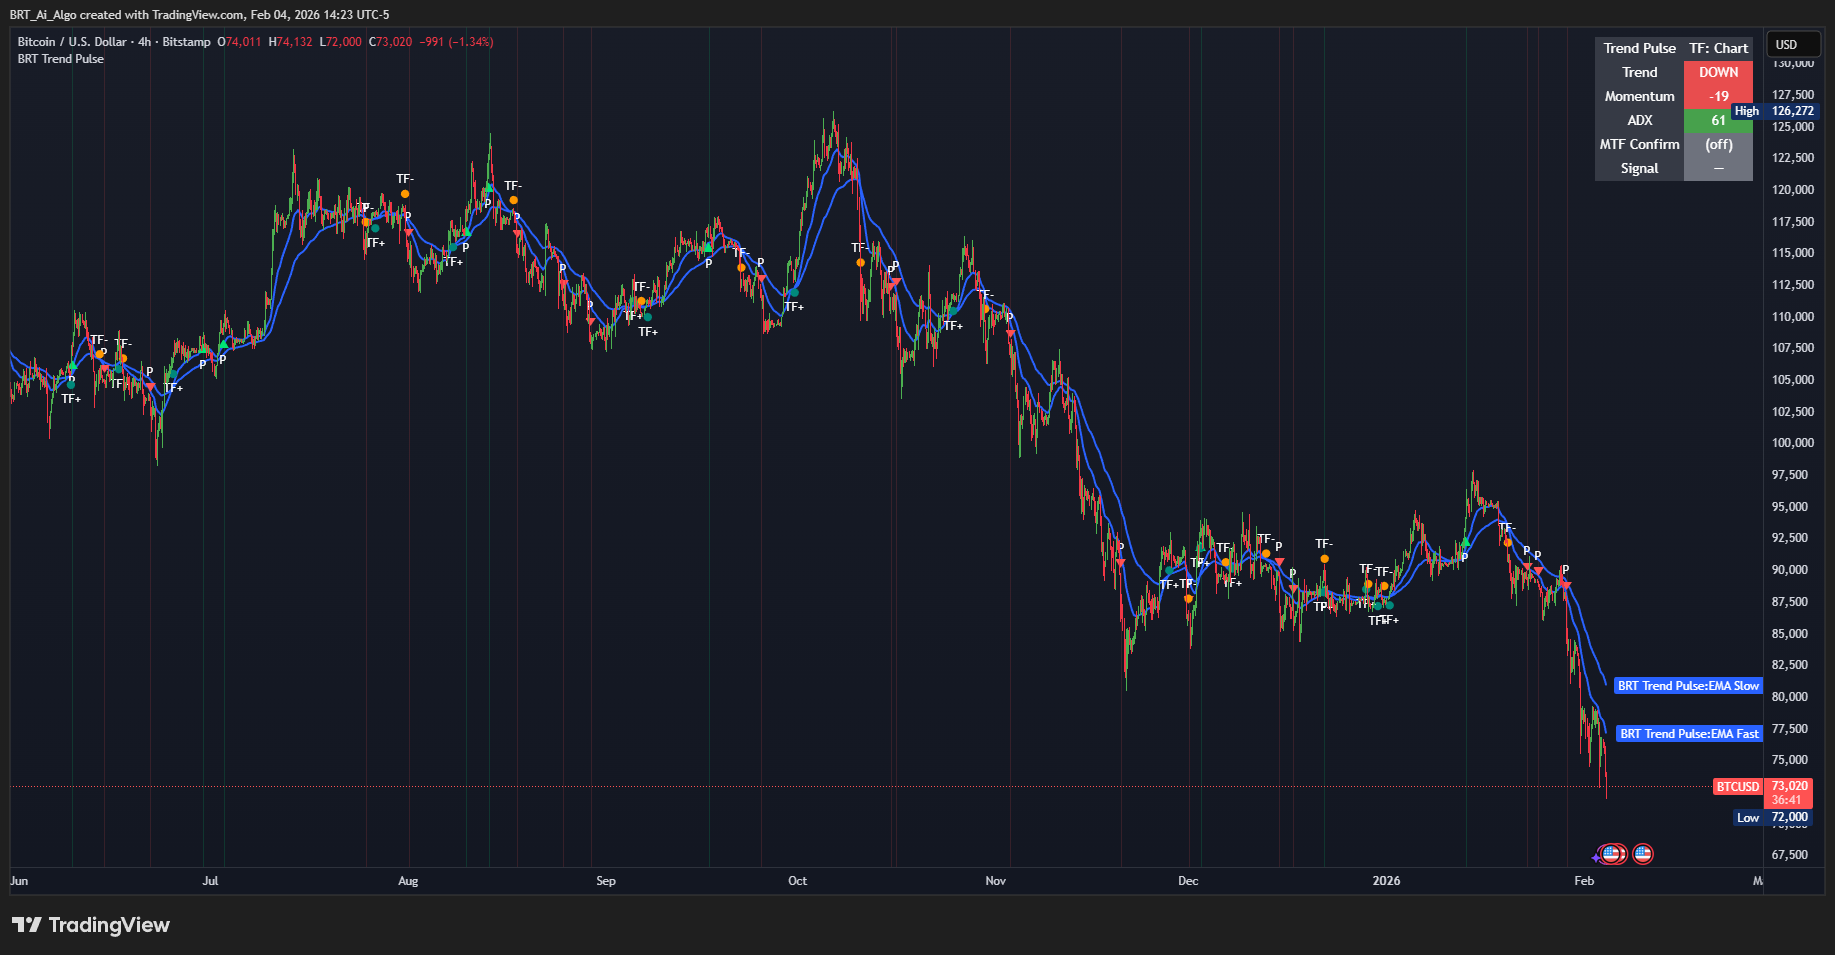Click the 100,000 level on price scale

coord(1792,443)
